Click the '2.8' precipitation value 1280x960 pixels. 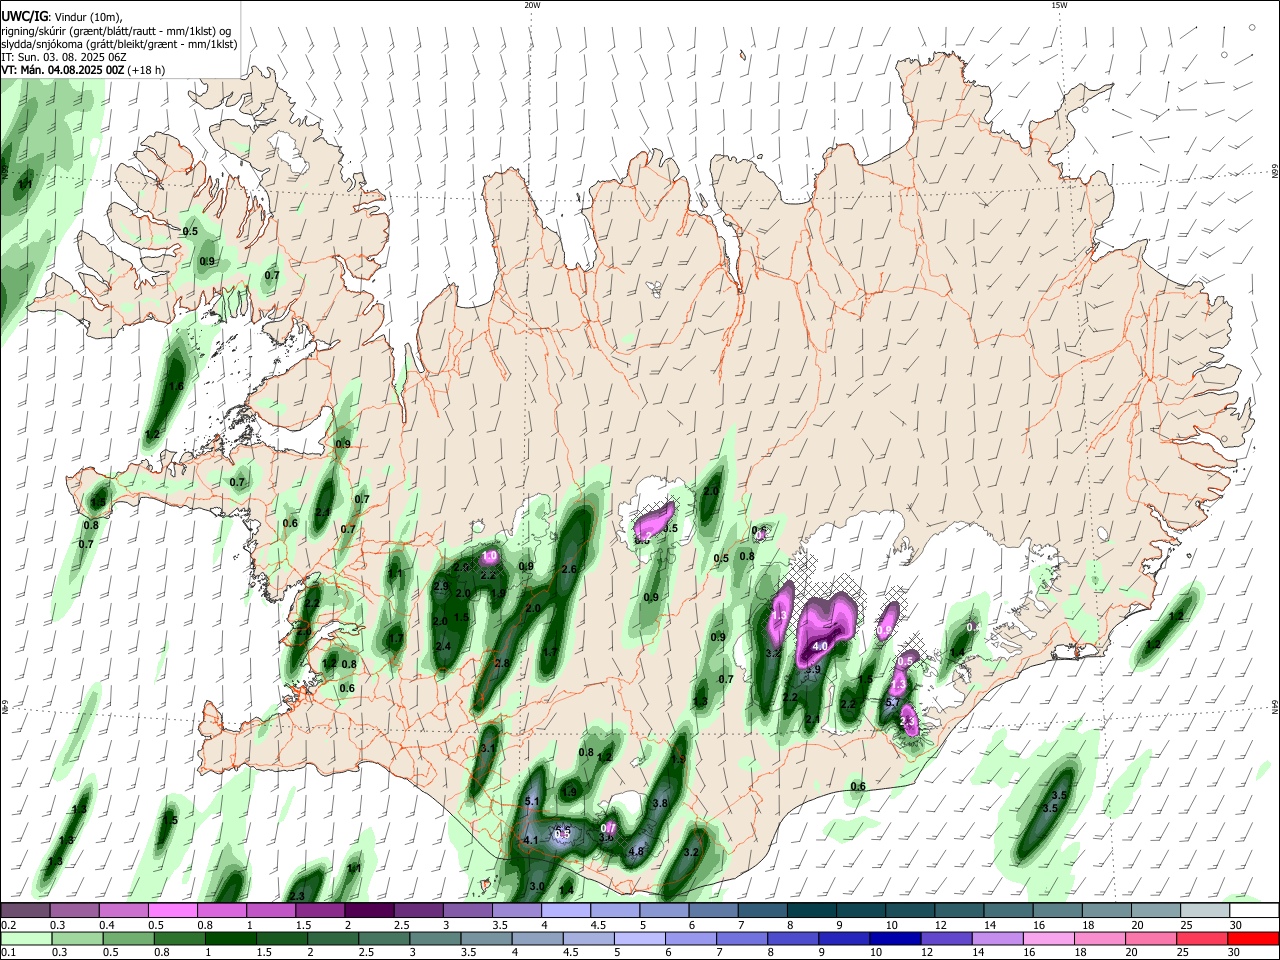coord(502,663)
